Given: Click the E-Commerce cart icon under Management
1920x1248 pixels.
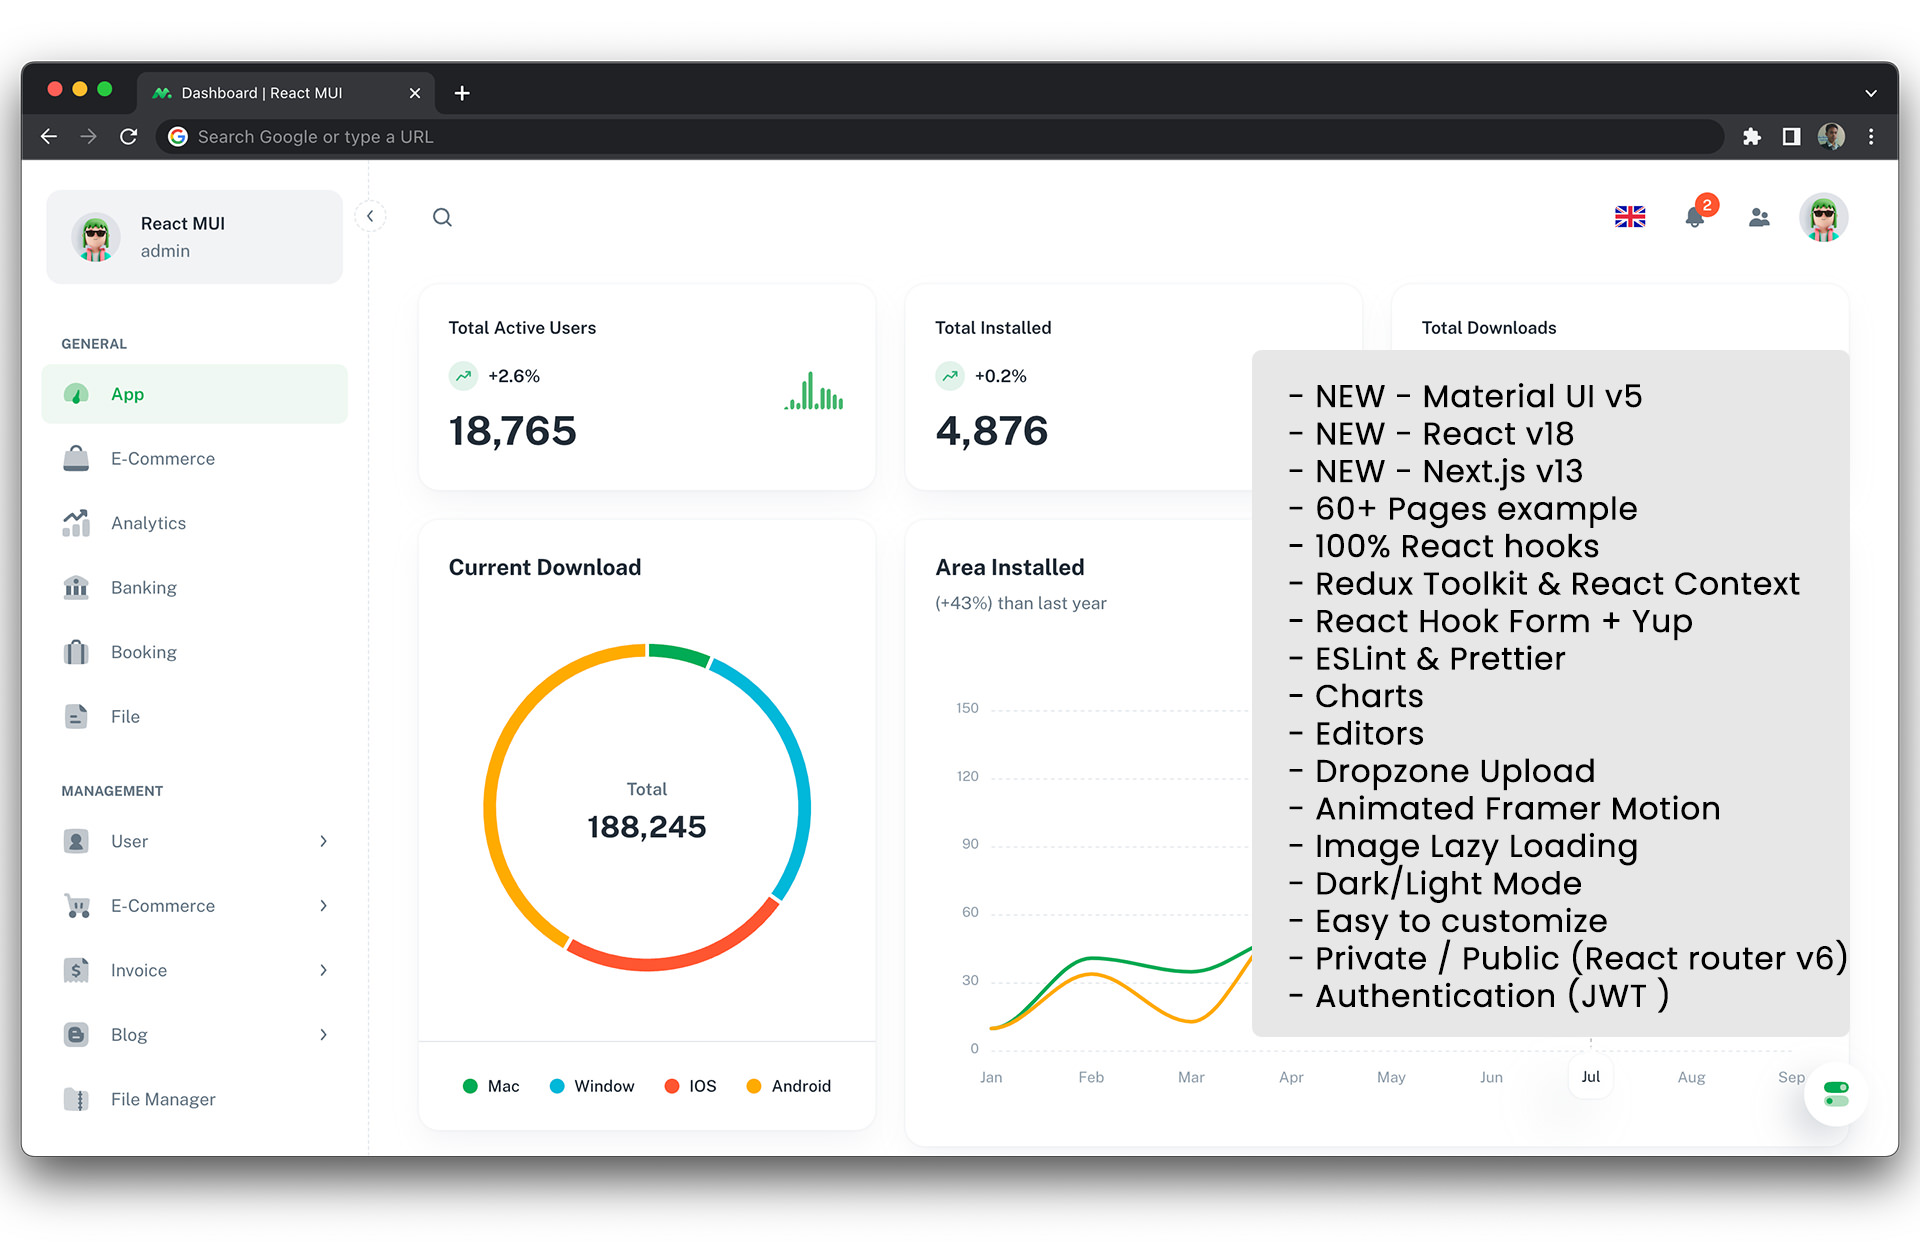Looking at the screenshot, I should point(76,905).
